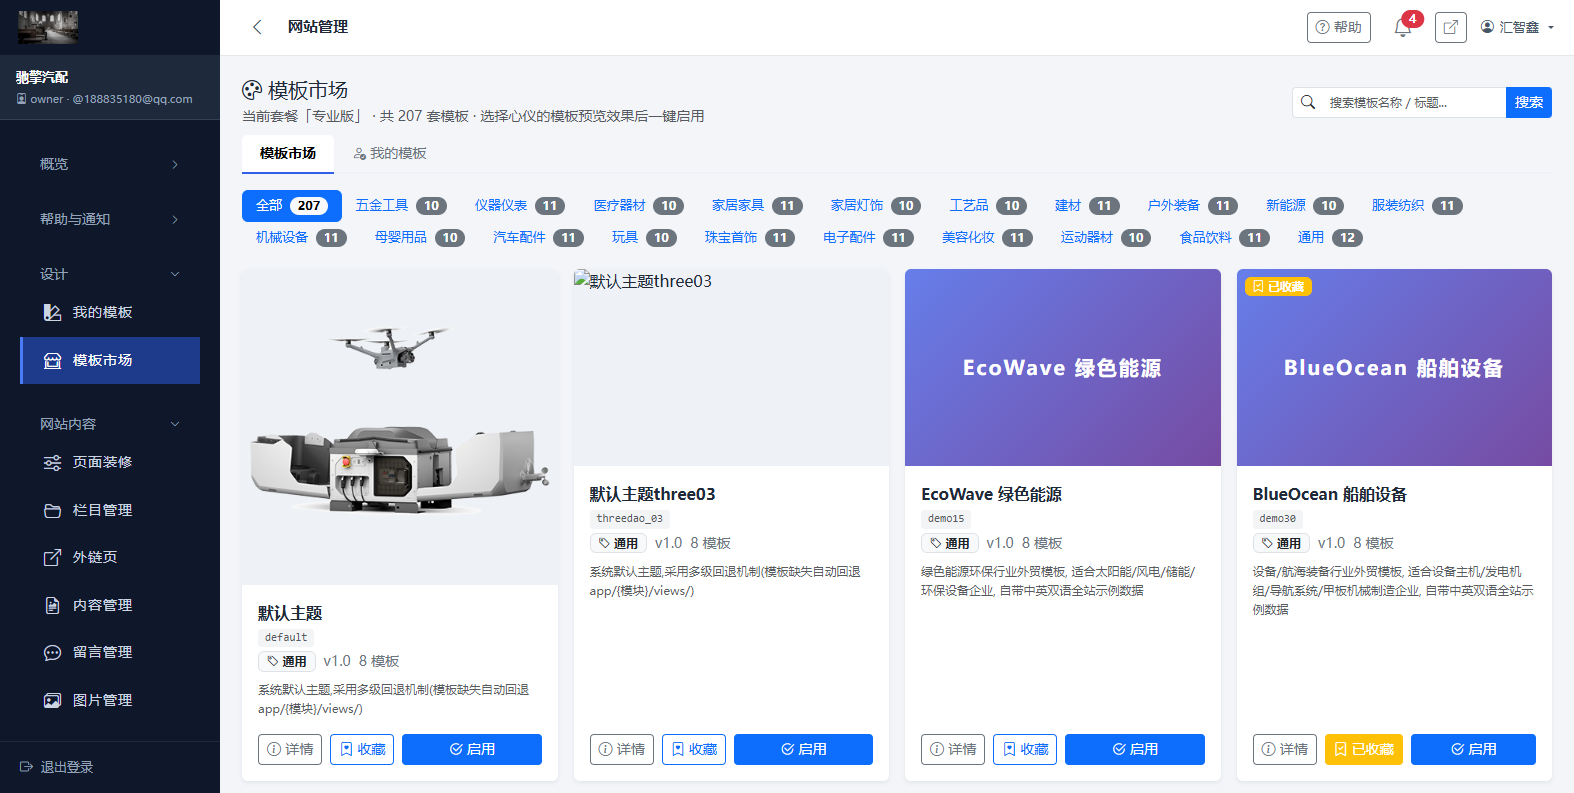The image size is (1574, 793).
Task: Filter by 食品饮料 category
Action: 1224,237
